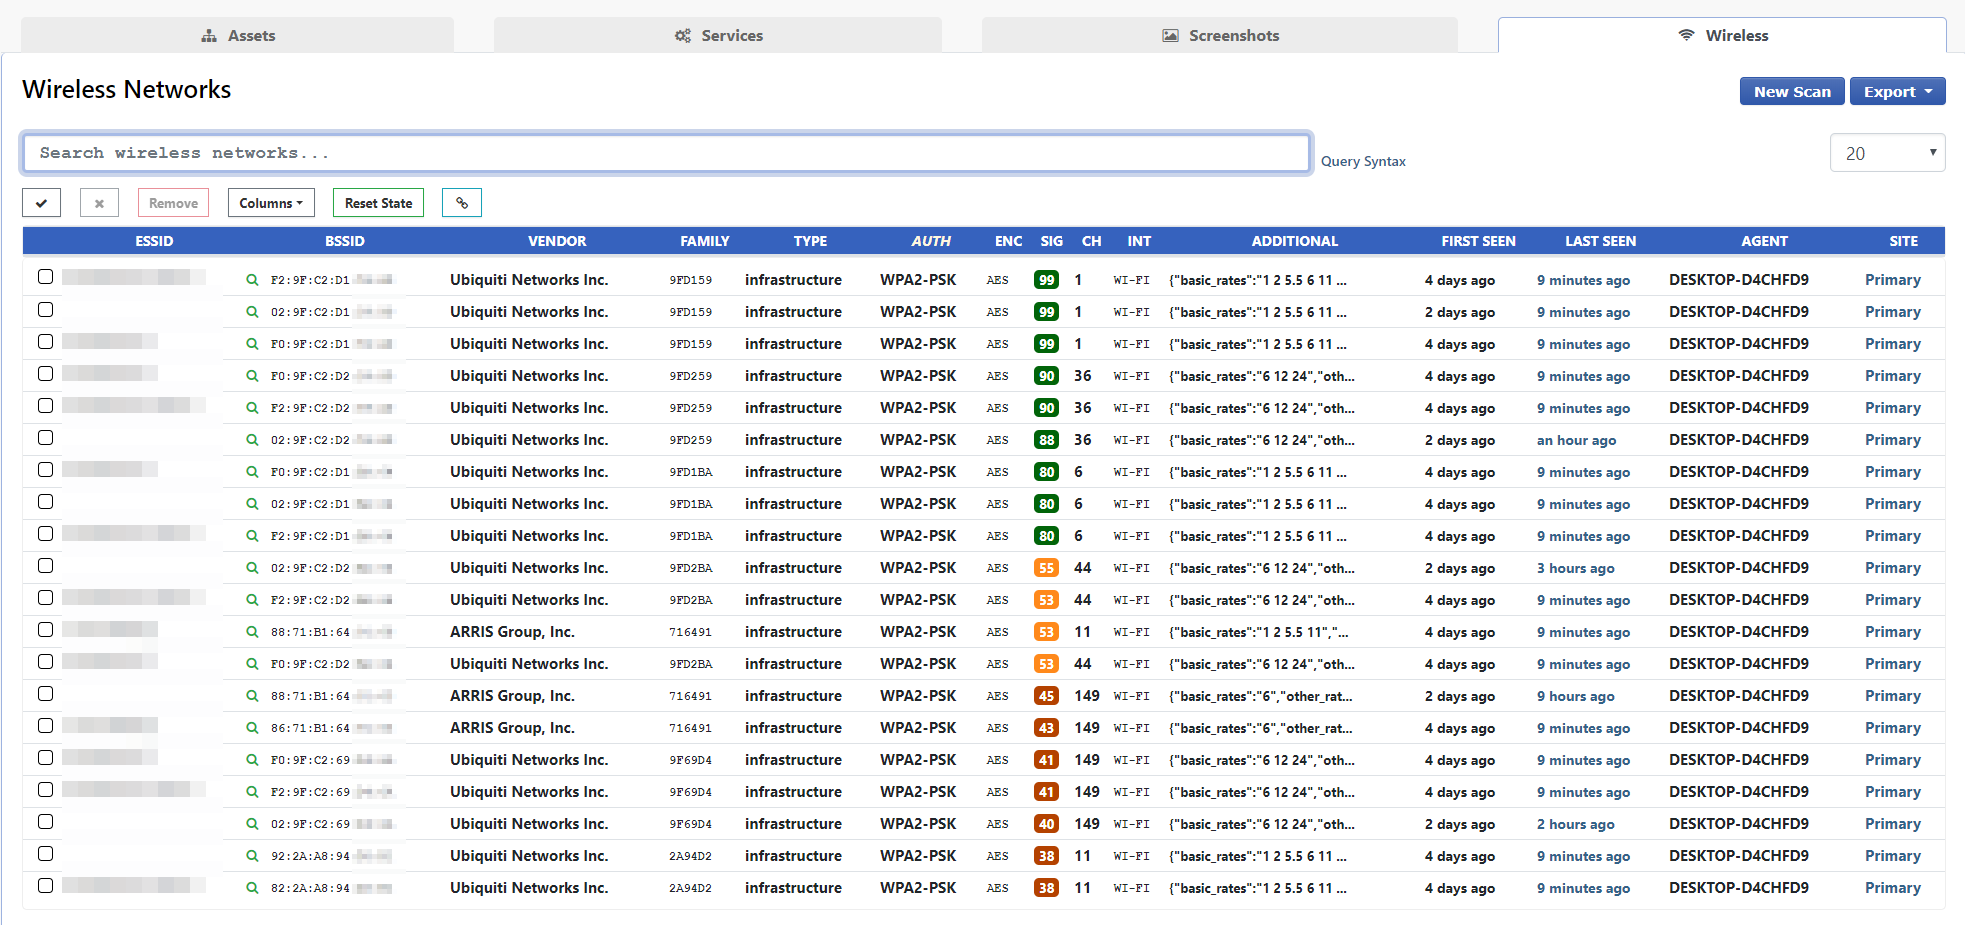This screenshot has width=1965, height=925.
Task: Click the magnifier icon beside BSSID 86:71:B1:64
Action: (252, 728)
